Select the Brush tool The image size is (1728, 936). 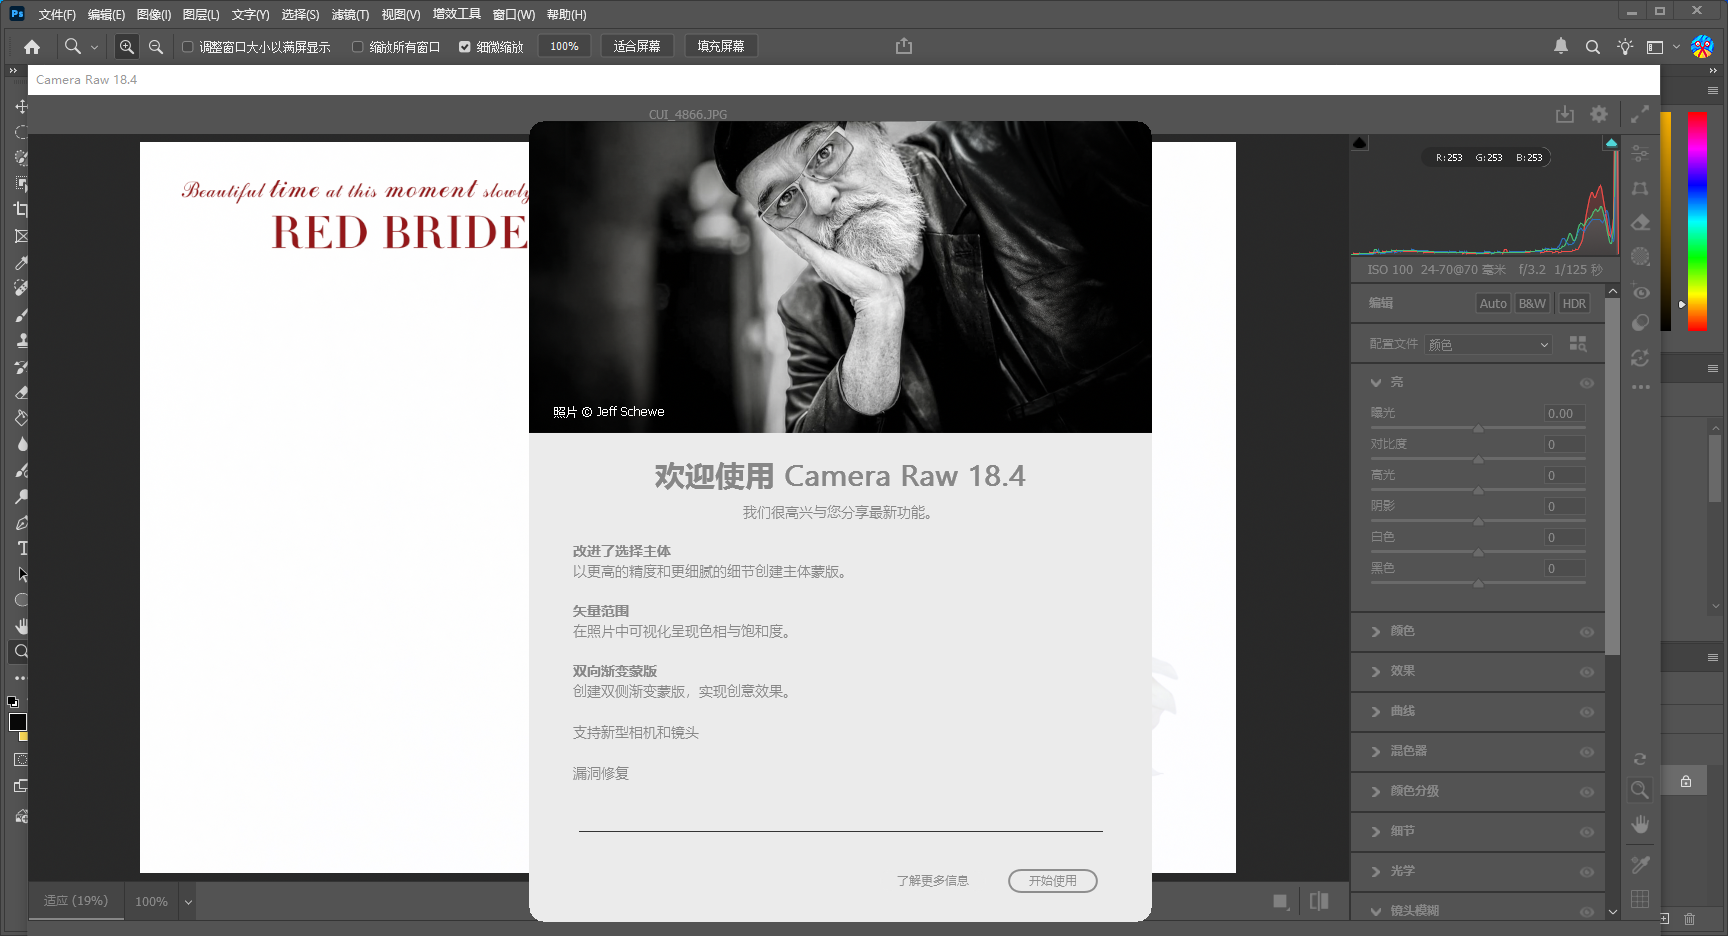tap(21, 315)
